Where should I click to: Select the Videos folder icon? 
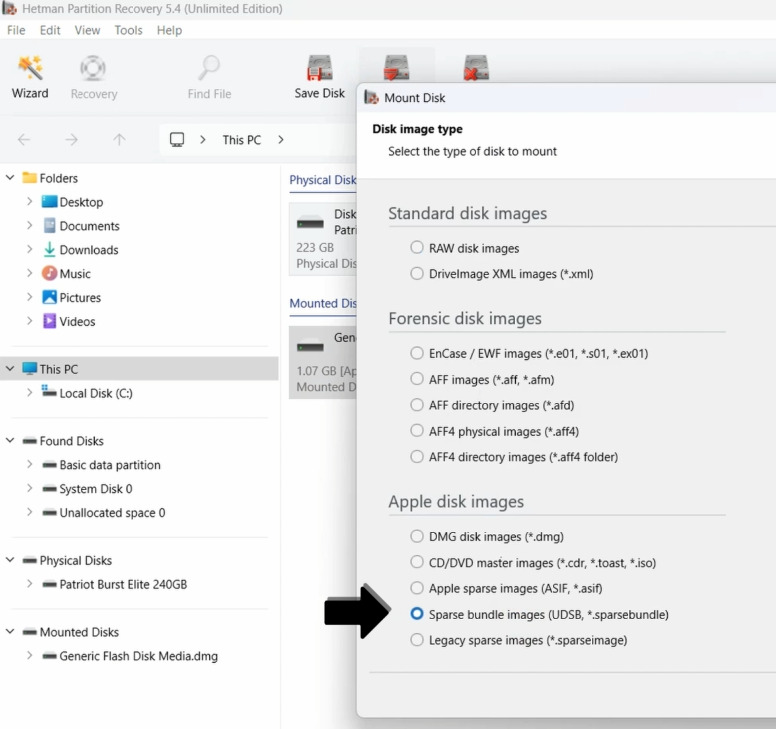pos(49,321)
